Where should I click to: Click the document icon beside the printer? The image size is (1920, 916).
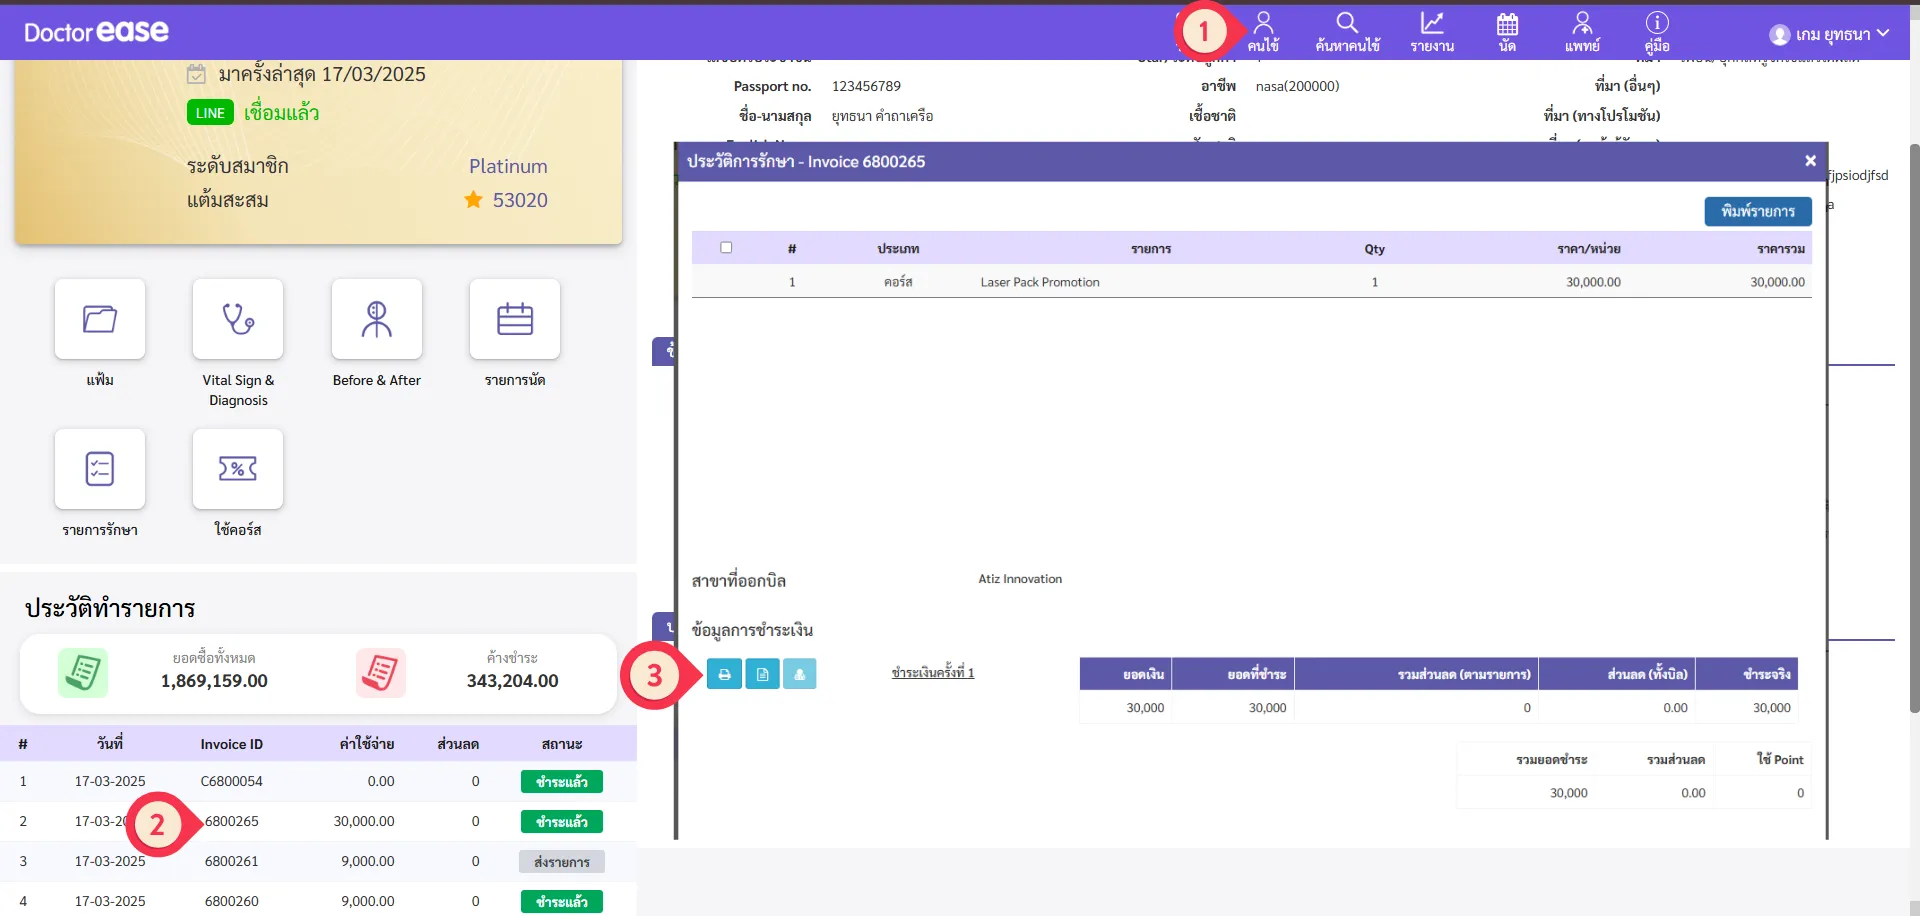762,674
